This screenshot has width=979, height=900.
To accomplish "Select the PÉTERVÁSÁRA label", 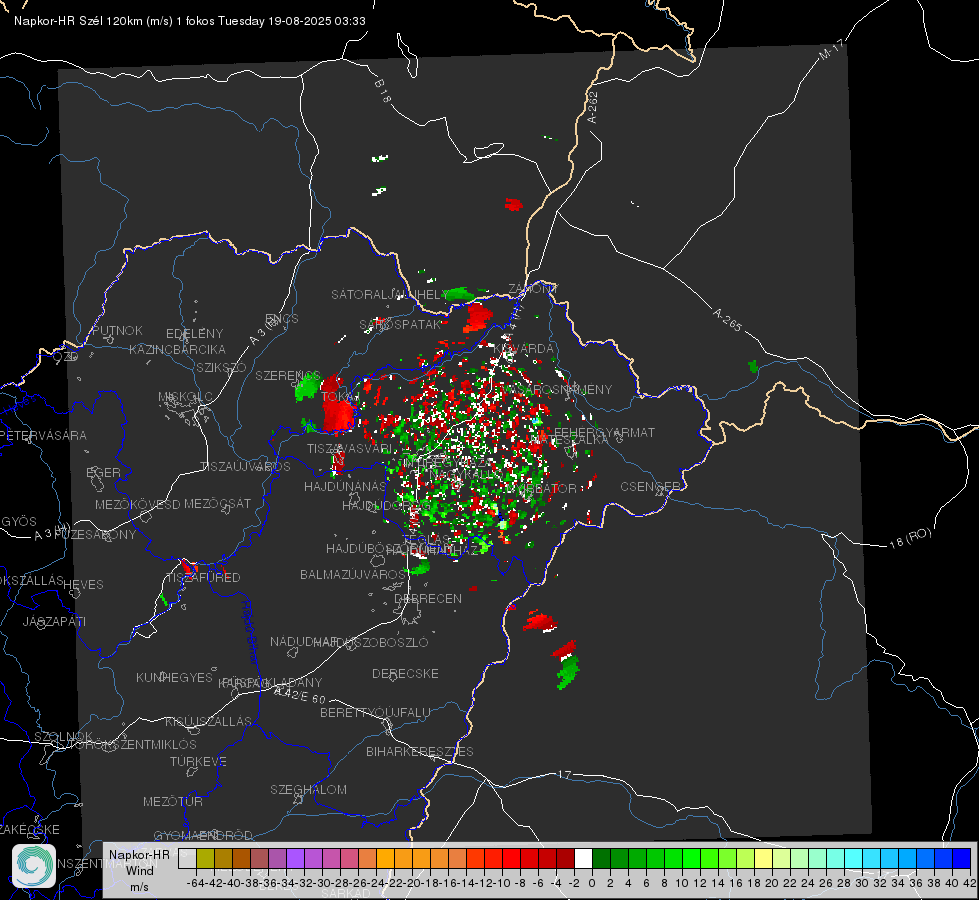I will pyautogui.click(x=44, y=435).
